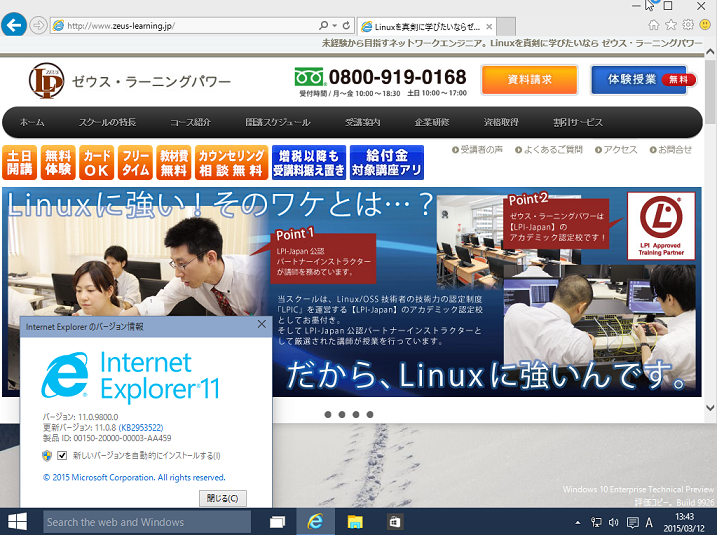717x535 pixels.
Task: Go back with the browser back arrow
Action: click(x=14, y=25)
